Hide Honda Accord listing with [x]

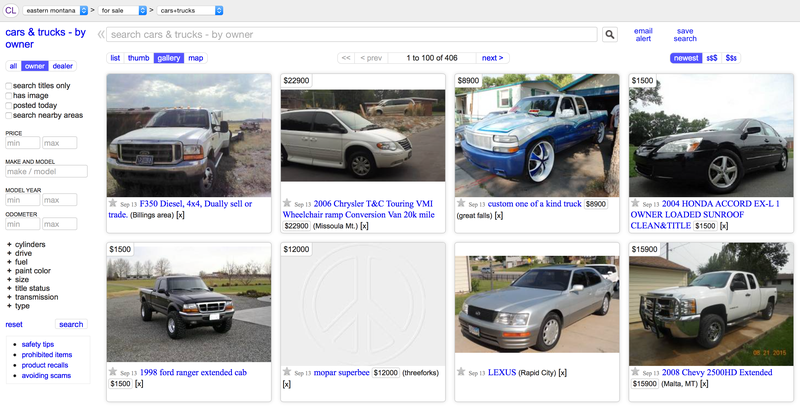coord(724,226)
